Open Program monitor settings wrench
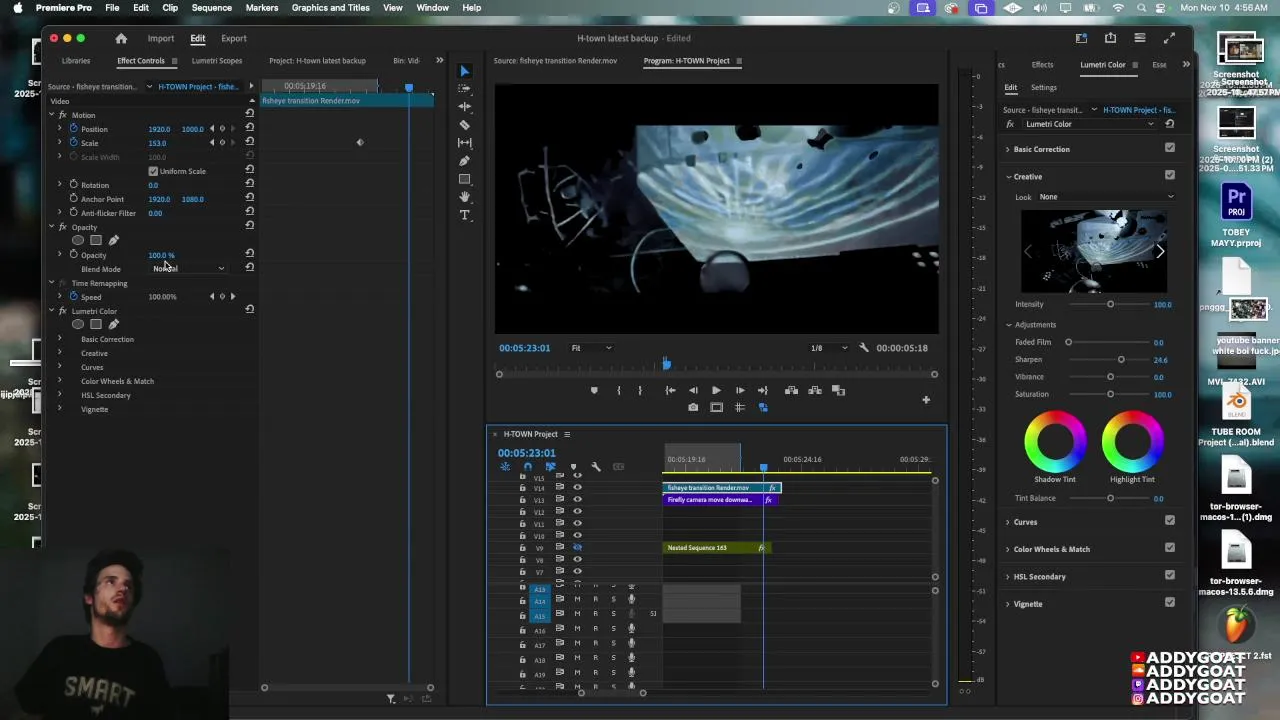Image resolution: width=1280 pixels, height=720 pixels. (864, 348)
